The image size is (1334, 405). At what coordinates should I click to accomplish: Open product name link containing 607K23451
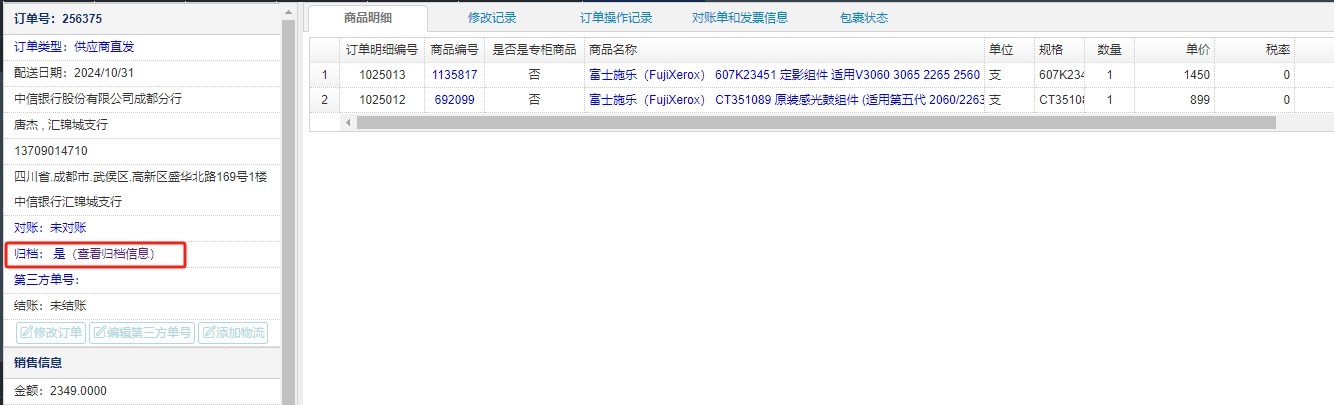[784, 75]
